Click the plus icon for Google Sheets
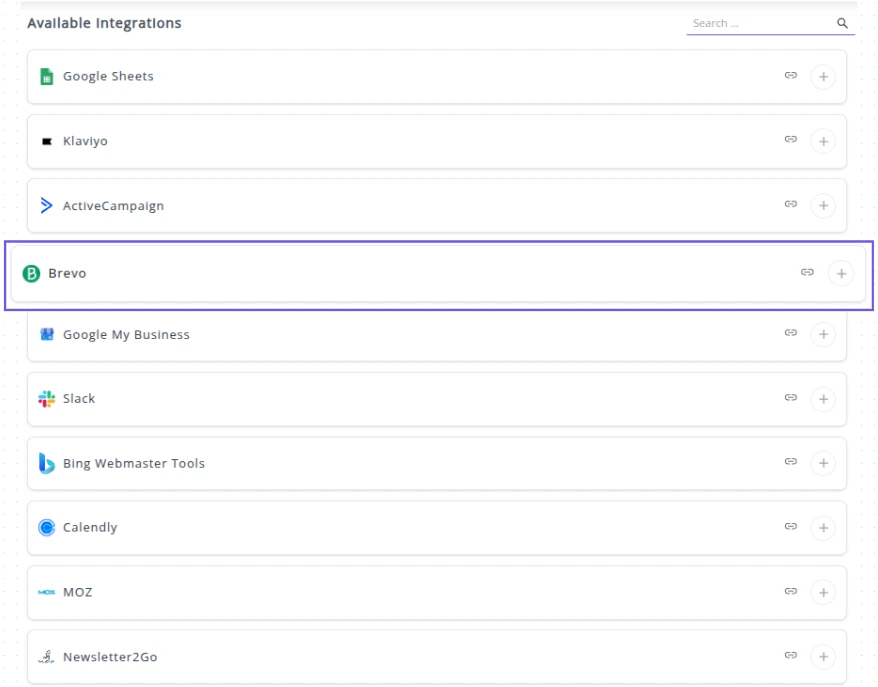Screen dimensions: 878x687 pos(822,77)
